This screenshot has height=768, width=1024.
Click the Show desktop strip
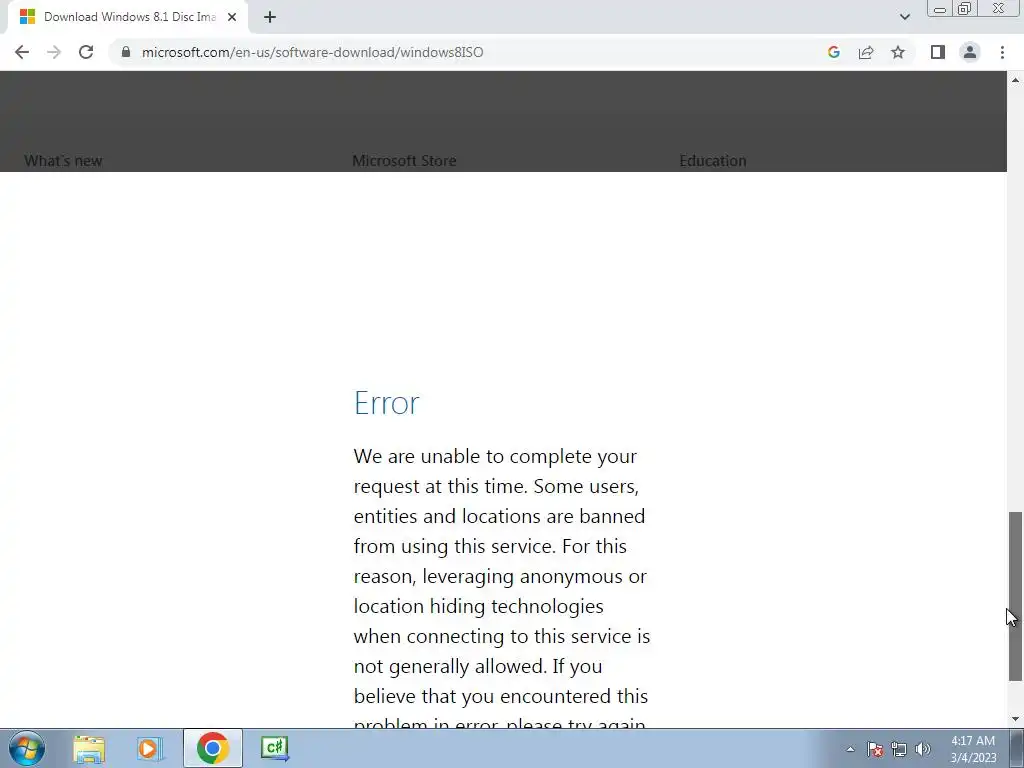click(1017, 748)
